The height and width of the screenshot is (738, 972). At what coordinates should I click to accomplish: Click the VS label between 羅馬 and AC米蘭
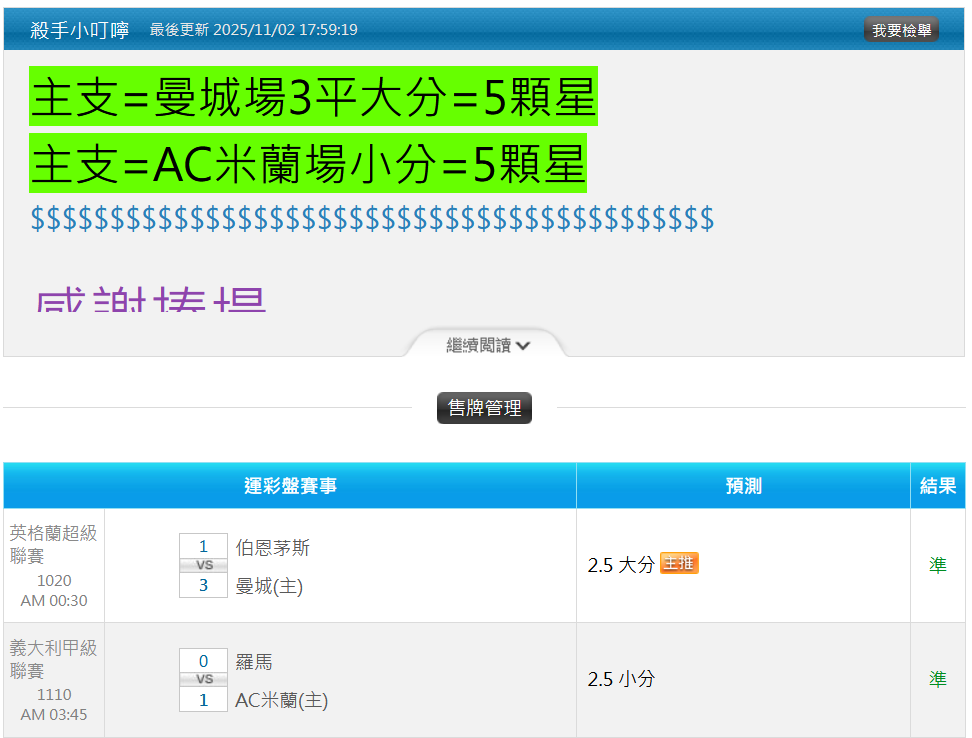(204, 680)
